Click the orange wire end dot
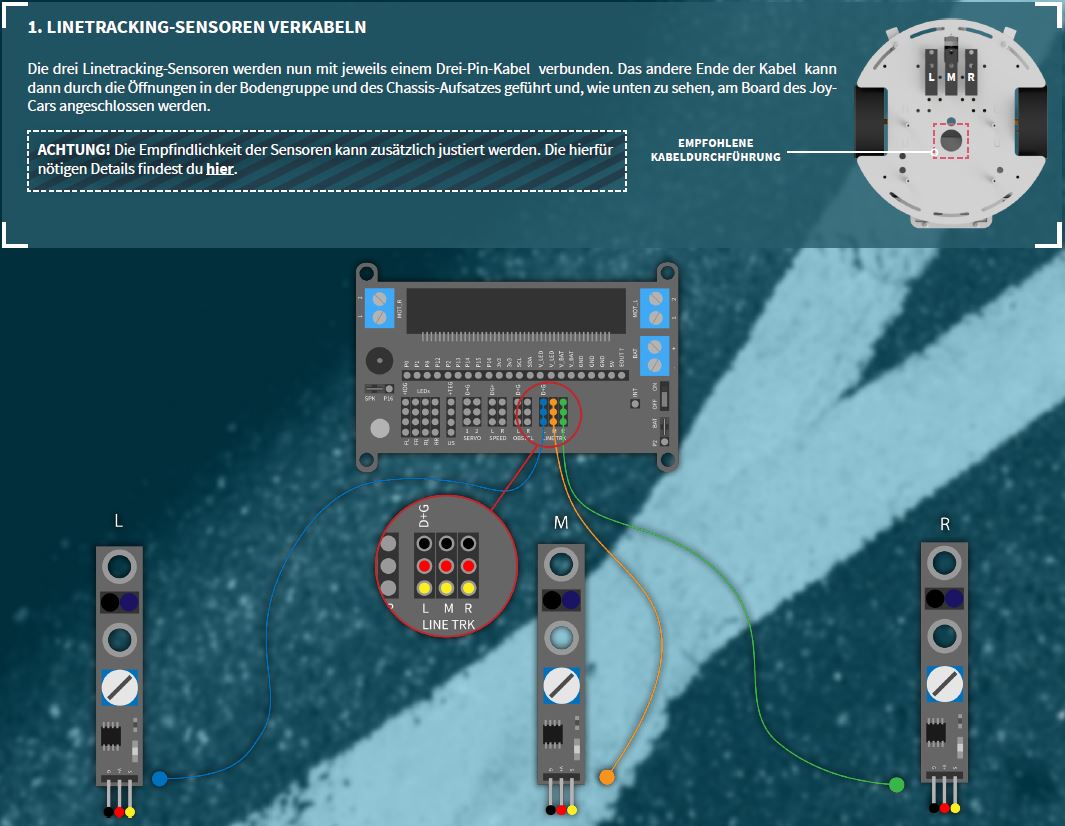This screenshot has width=1065, height=826. (607, 776)
